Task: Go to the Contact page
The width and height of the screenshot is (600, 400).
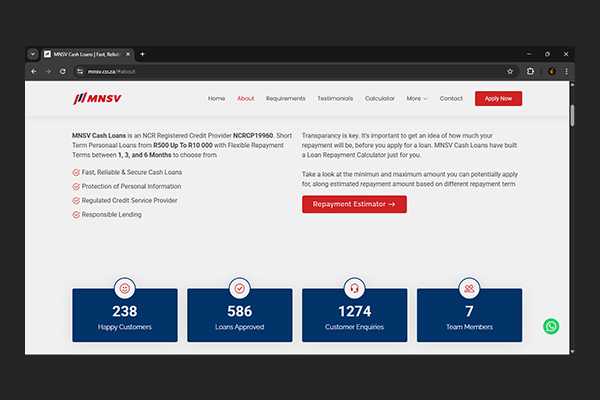Action: [x=451, y=98]
